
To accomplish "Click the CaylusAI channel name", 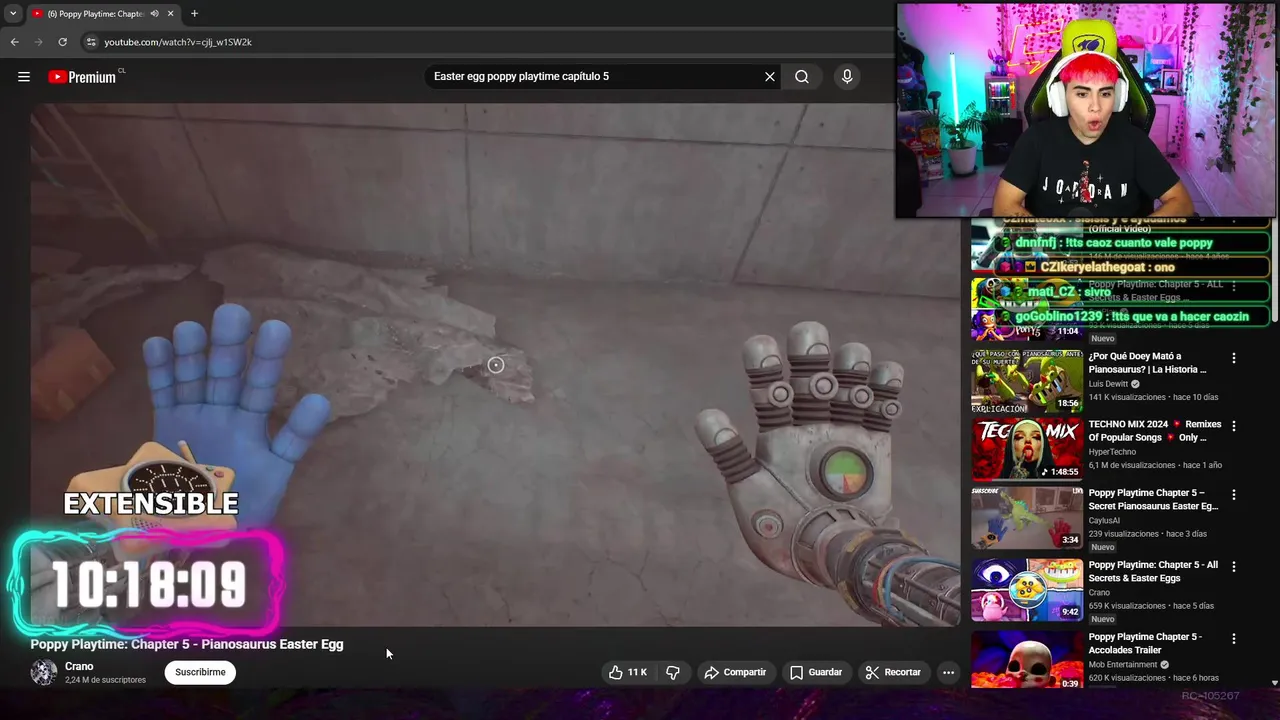I will 1105,521.
